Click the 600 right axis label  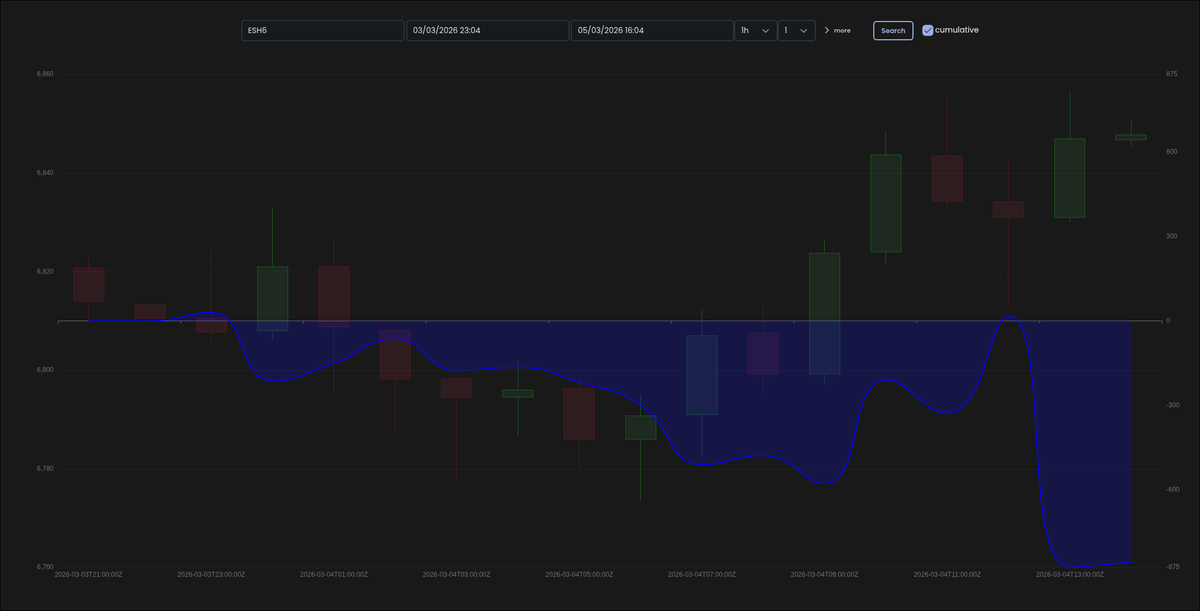1171,152
